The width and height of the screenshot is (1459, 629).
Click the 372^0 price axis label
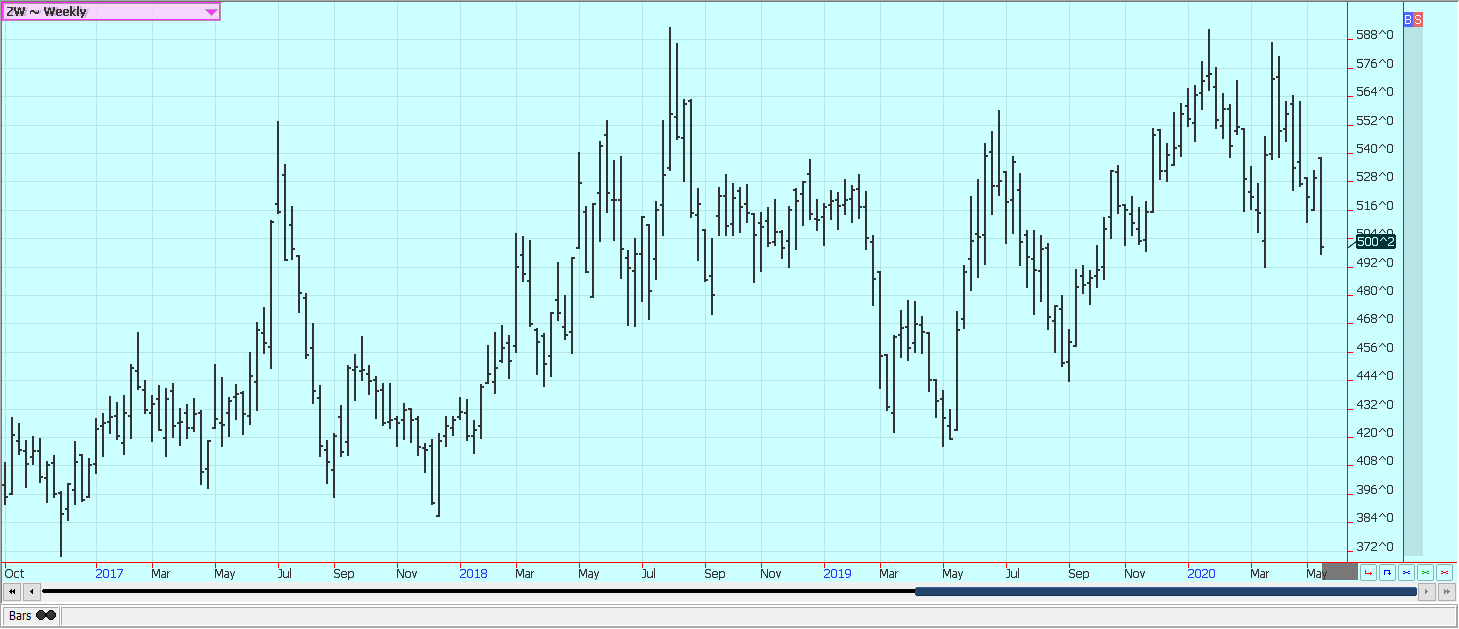click(x=1375, y=547)
